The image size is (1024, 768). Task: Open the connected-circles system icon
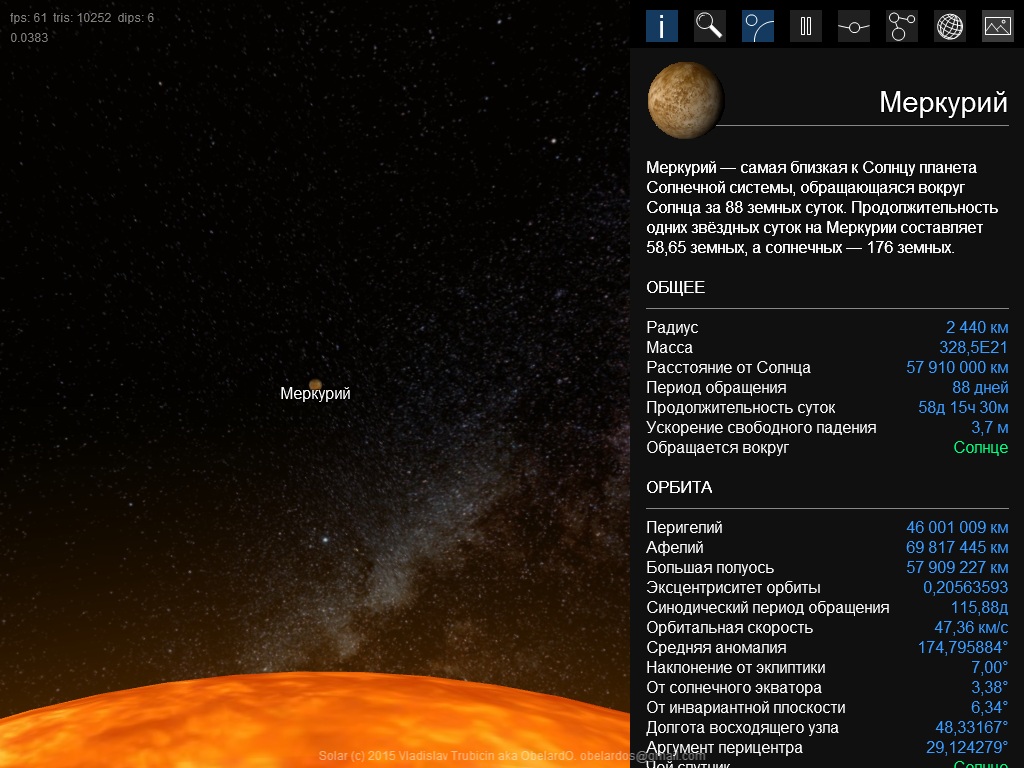pyautogui.click(x=902, y=26)
